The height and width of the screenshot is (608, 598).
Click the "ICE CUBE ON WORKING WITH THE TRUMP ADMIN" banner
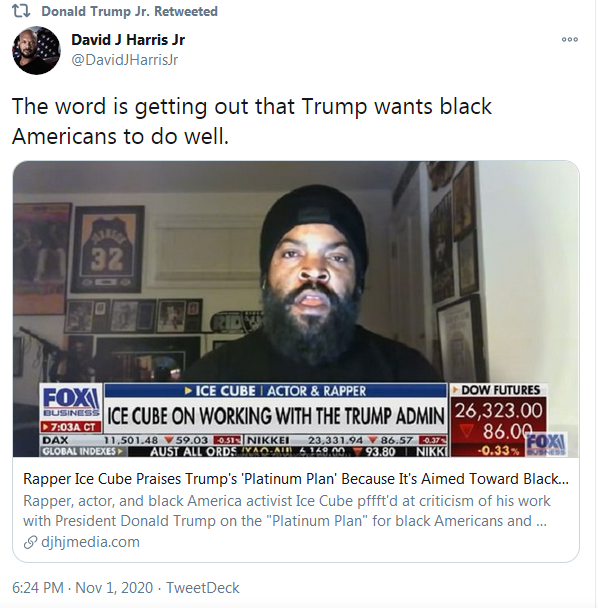tap(276, 416)
